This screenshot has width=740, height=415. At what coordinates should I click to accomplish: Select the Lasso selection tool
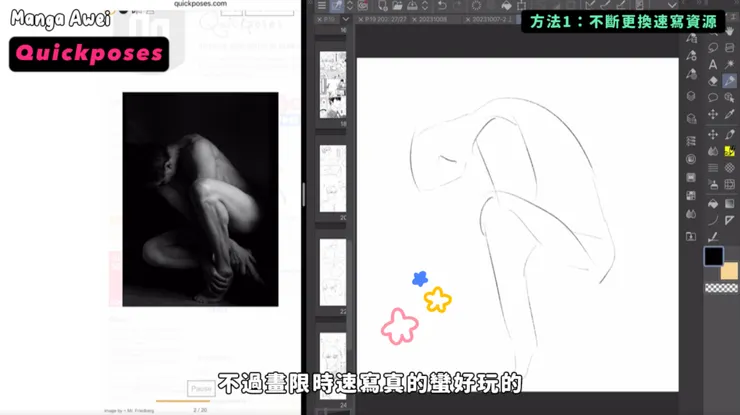(x=713, y=48)
